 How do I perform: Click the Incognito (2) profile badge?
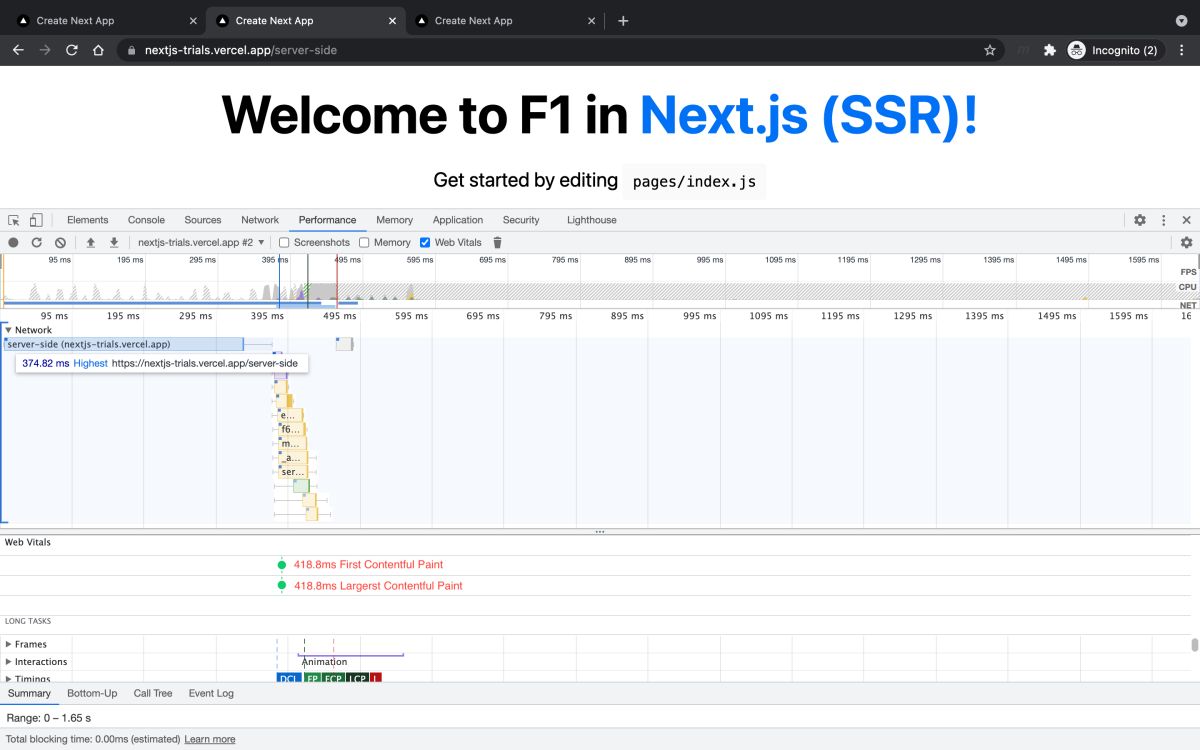click(1113, 50)
